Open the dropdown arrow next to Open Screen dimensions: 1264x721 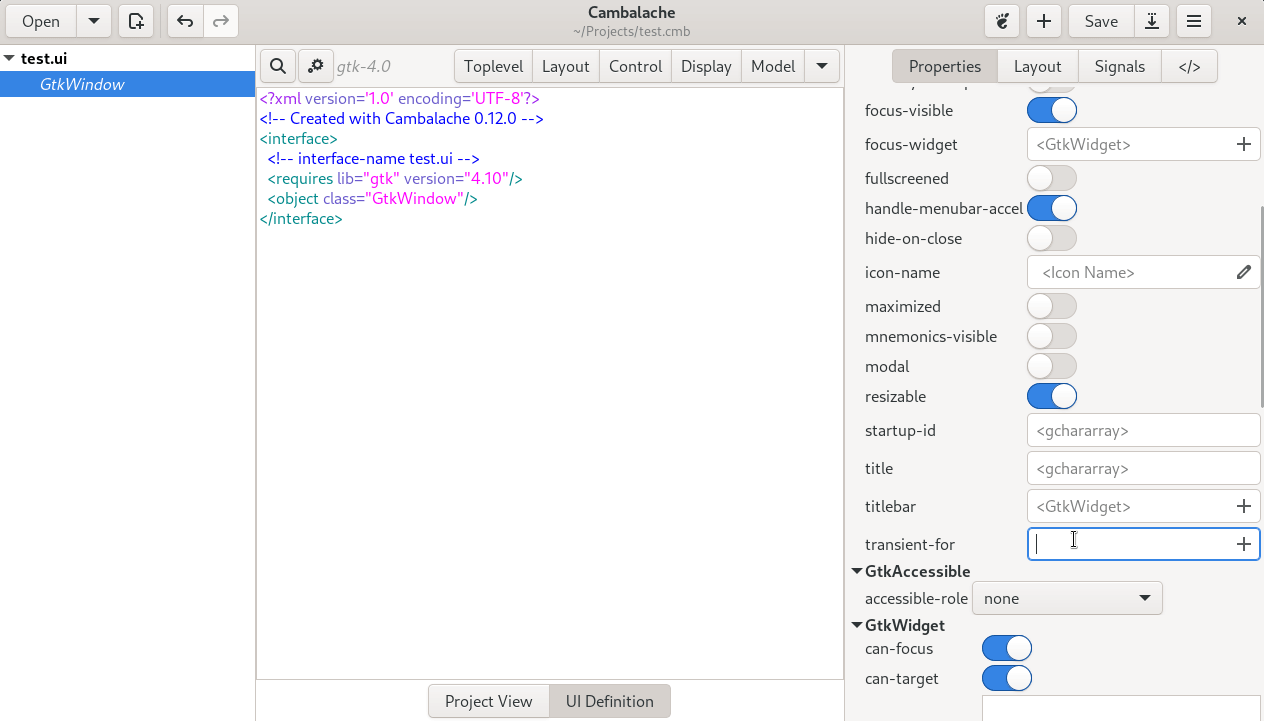93,21
